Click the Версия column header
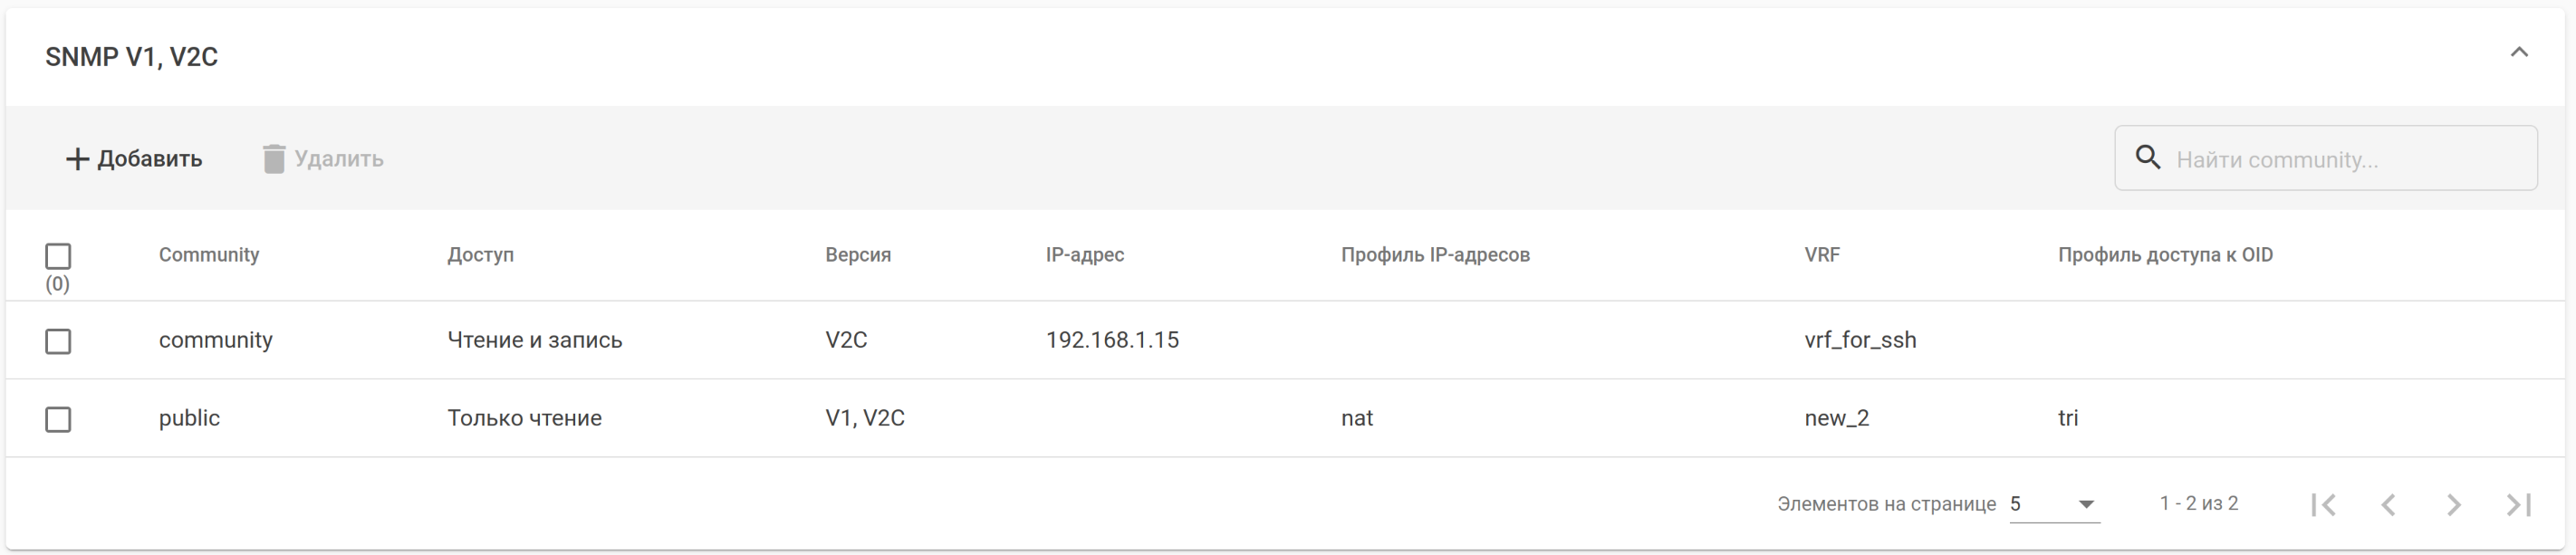The width and height of the screenshot is (2576, 555). click(x=857, y=255)
